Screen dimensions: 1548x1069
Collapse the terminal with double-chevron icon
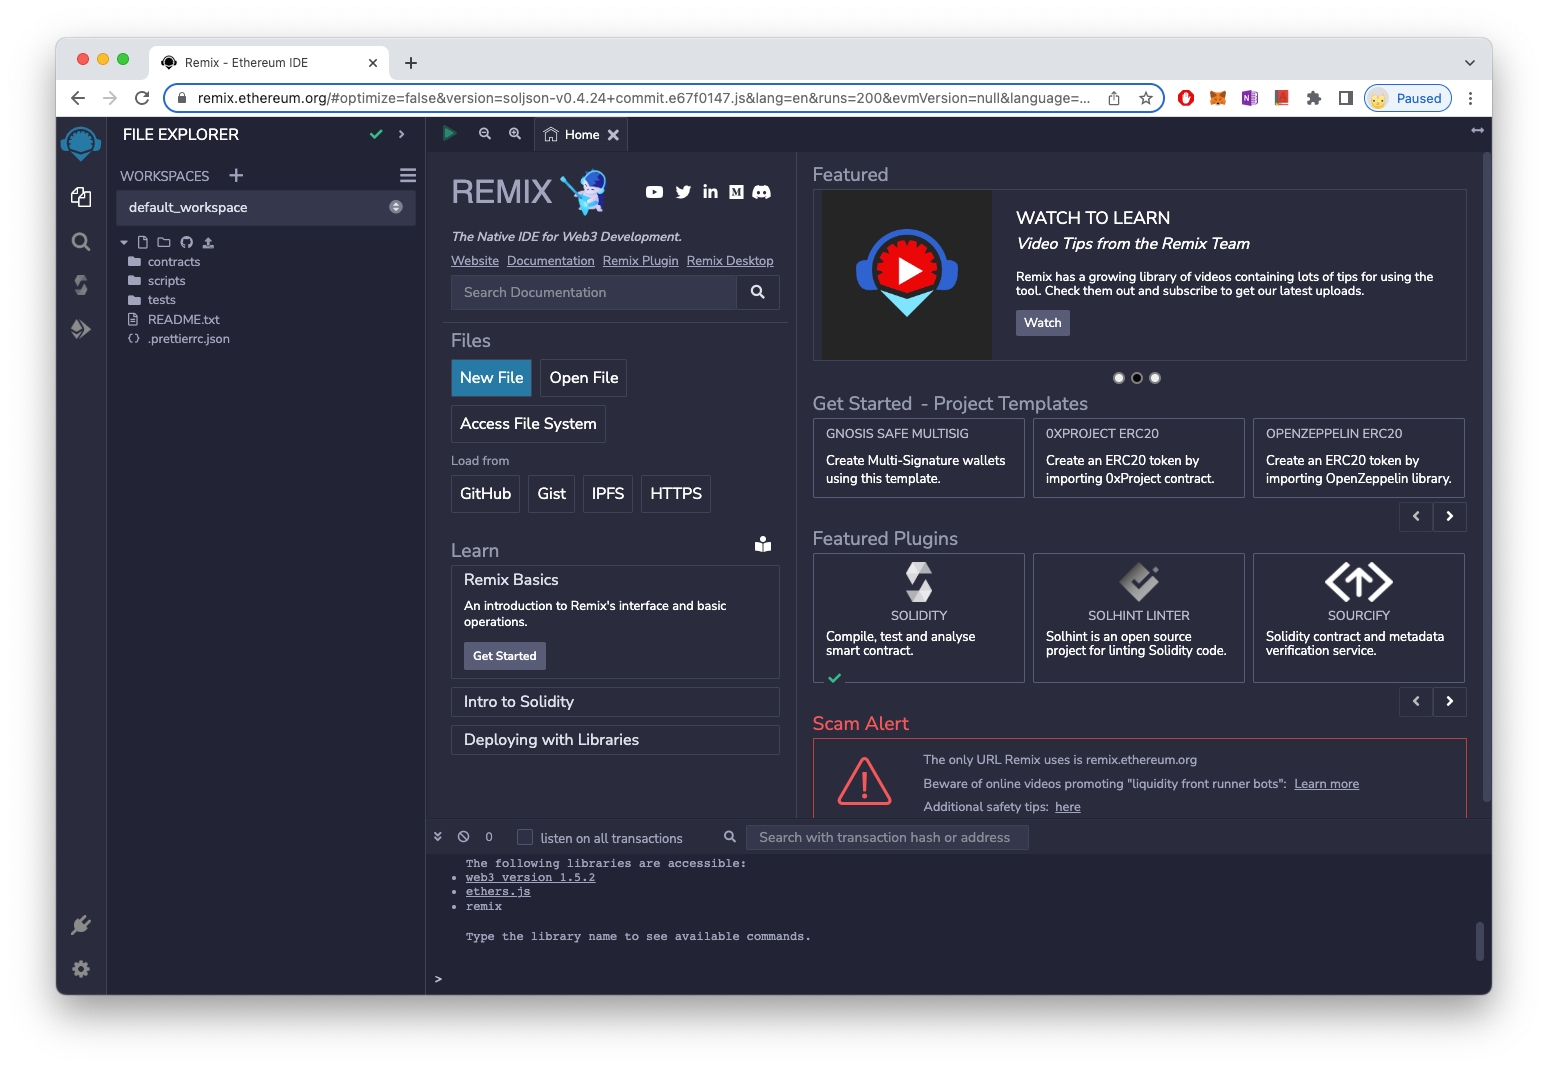(x=438, y=837)
